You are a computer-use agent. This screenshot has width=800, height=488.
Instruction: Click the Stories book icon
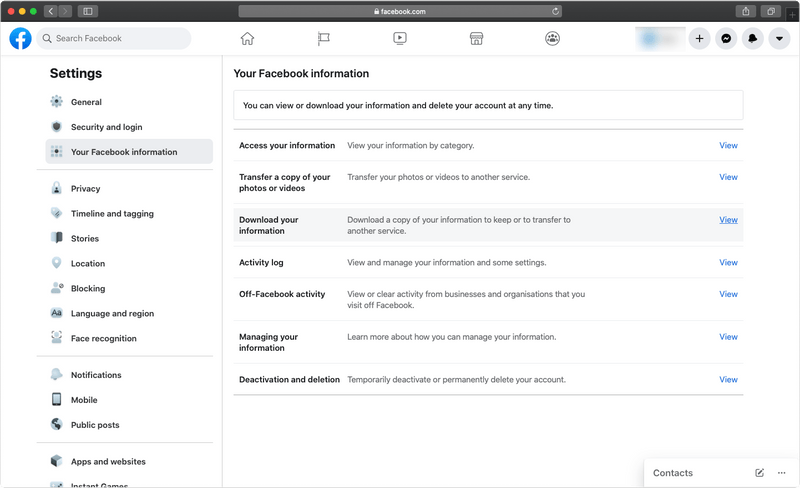[x=57, y=238]
